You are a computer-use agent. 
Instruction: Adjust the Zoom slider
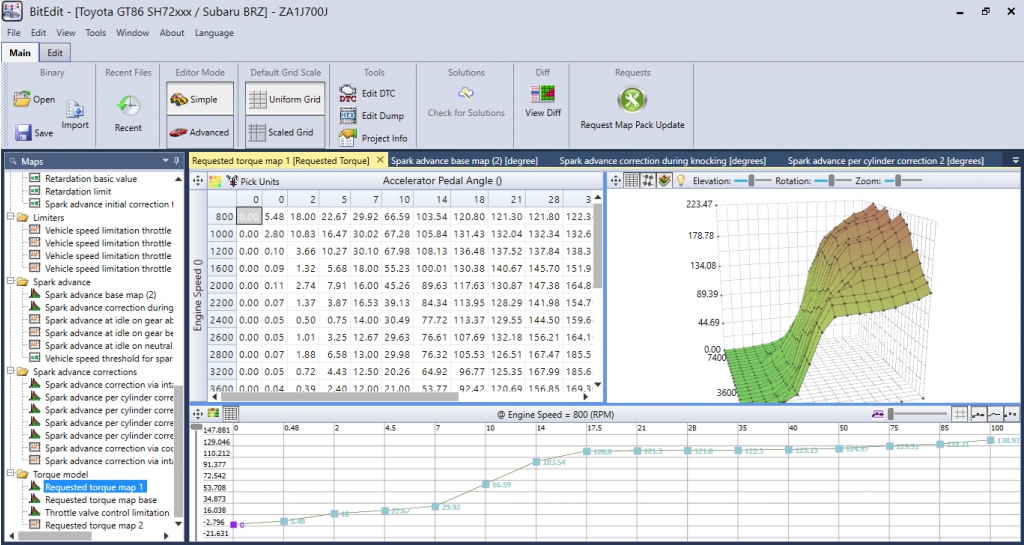pos(904,181)
